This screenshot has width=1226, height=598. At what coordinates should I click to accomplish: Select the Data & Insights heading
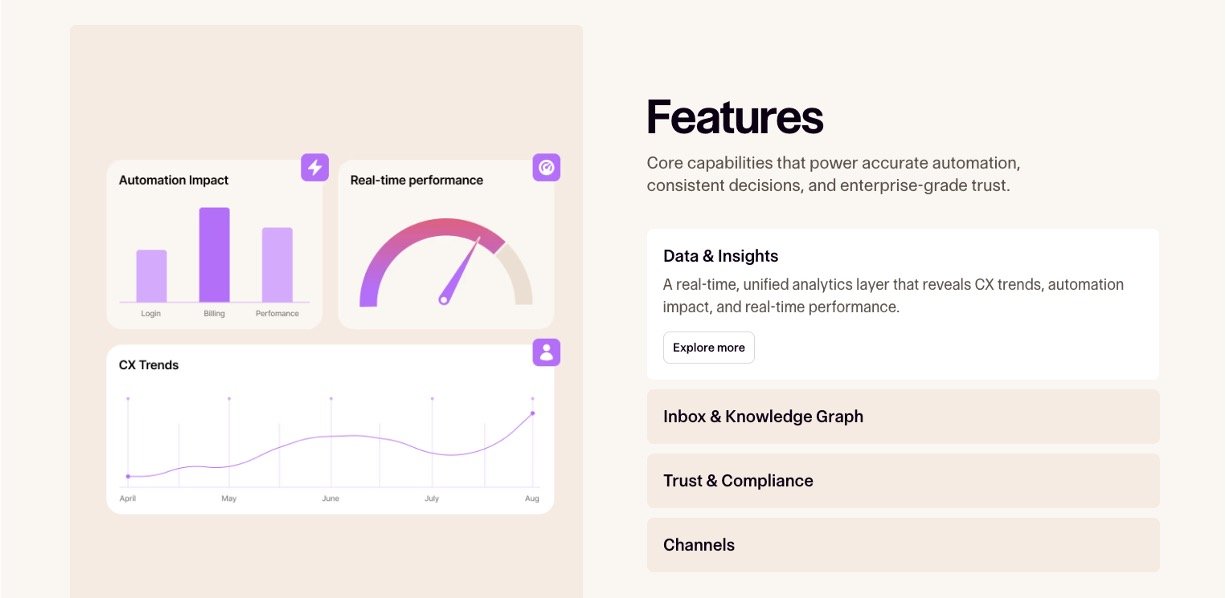pyautogui.click(x=720, y=256)
